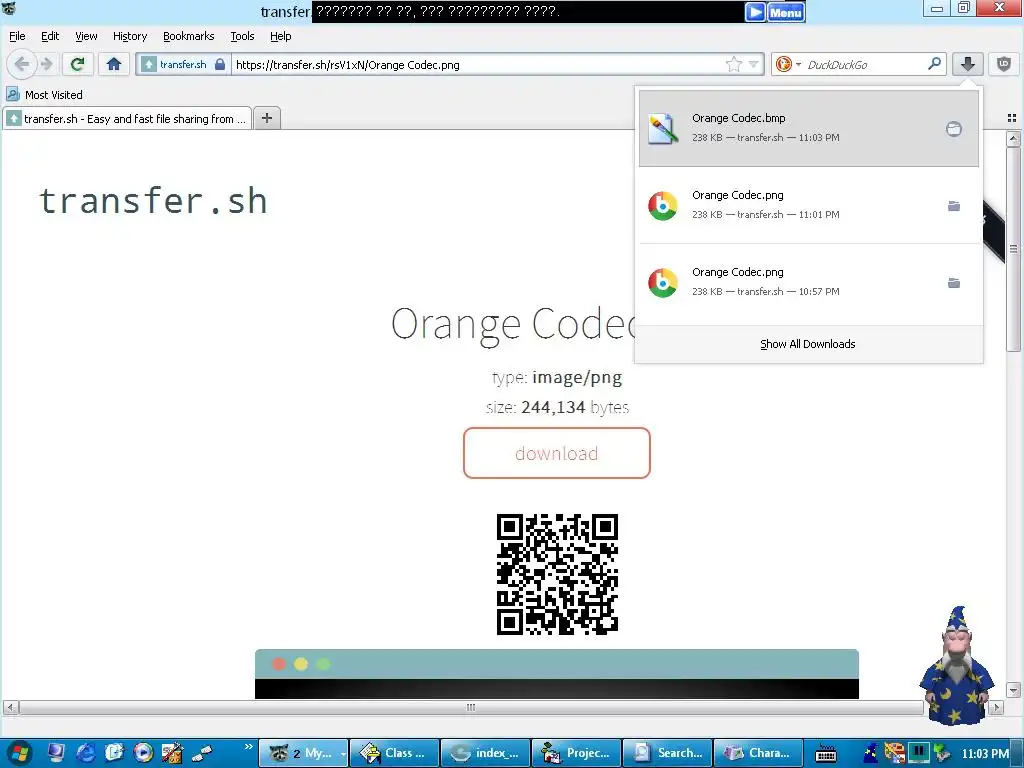Click the vertical scrollbar down arrow

pos(1013,690)
